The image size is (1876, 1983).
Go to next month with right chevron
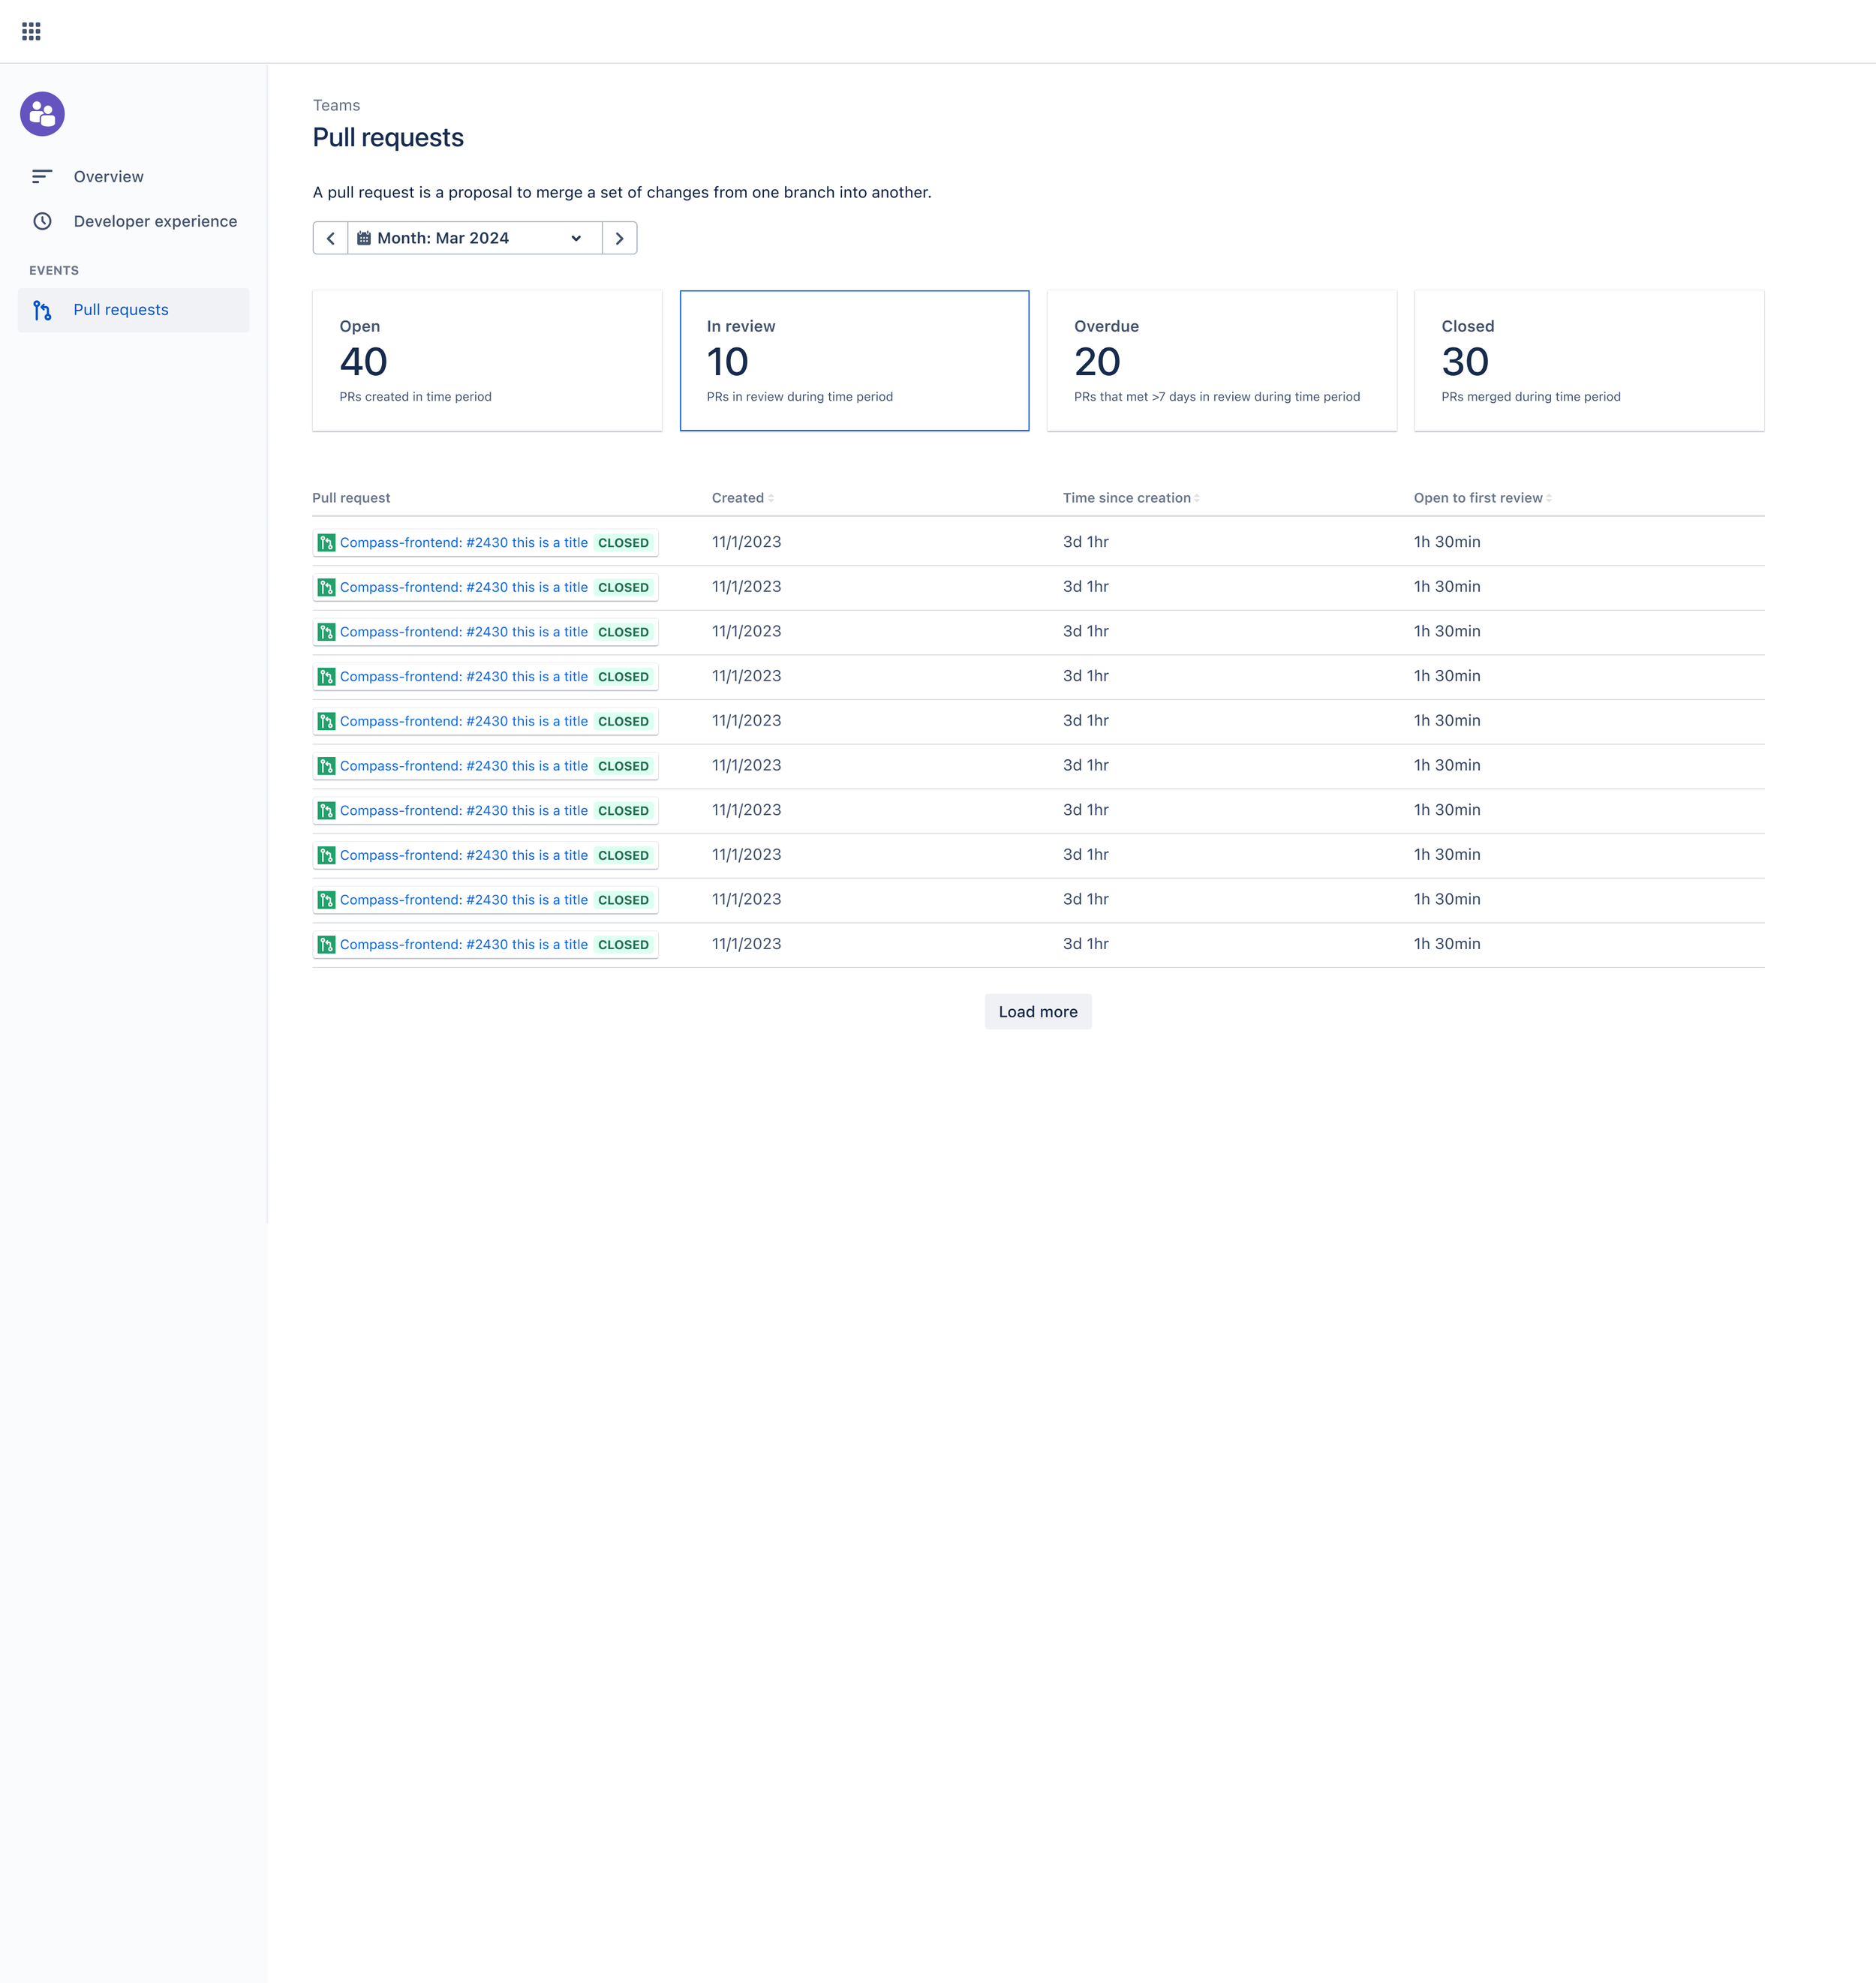point(619,238)
